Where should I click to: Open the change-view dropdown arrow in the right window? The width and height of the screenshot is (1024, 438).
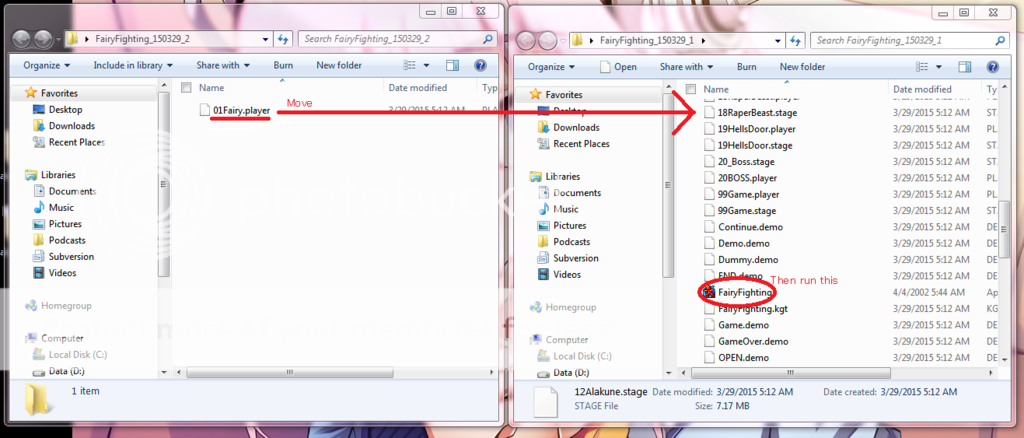[942, 67]
